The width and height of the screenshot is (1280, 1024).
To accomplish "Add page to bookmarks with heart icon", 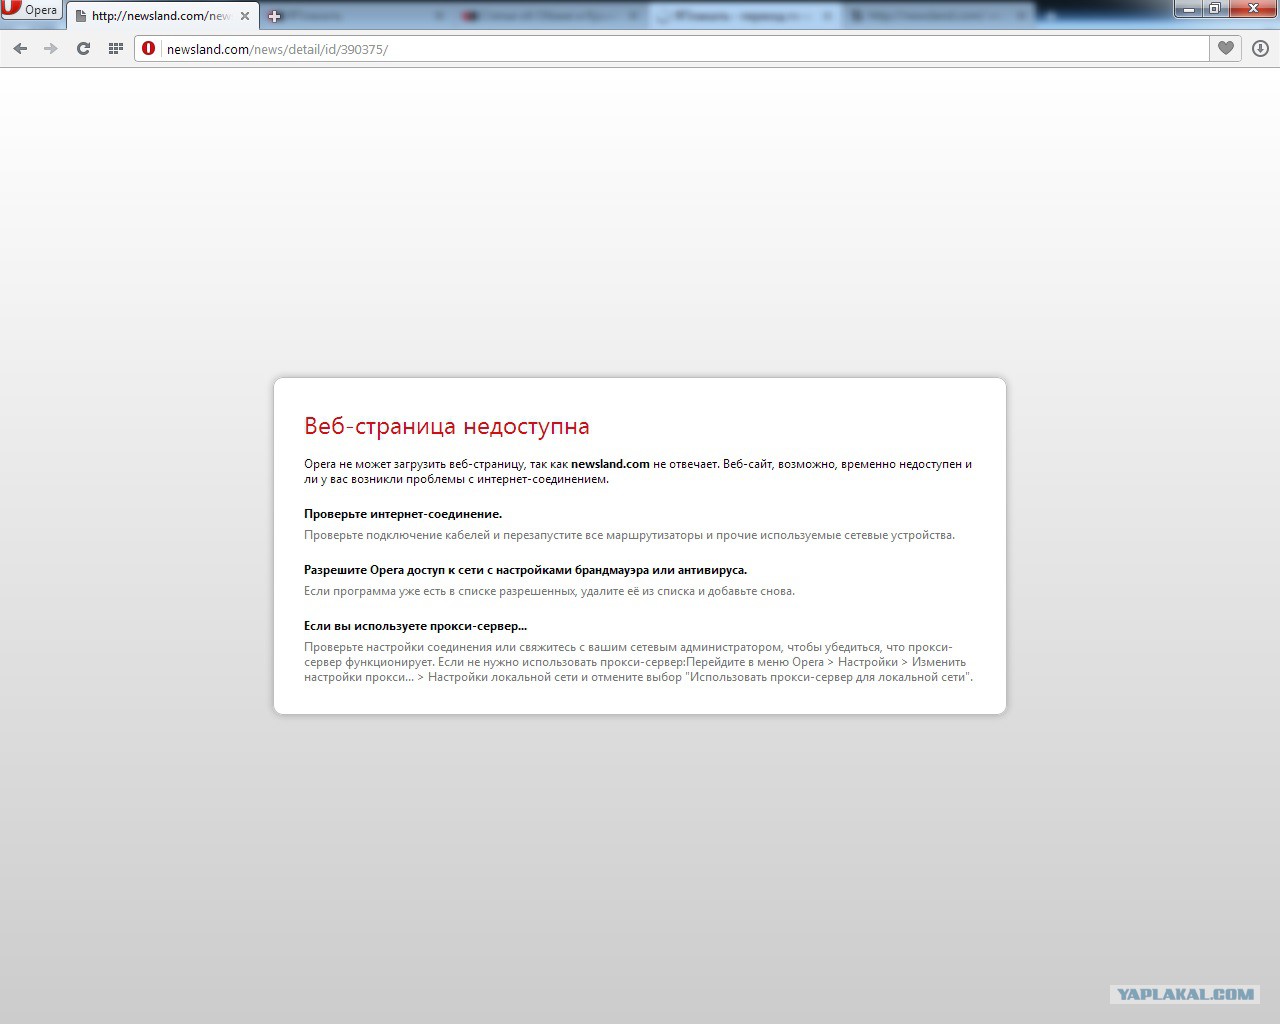I will pyautogui.click(x=1226, y=48).
